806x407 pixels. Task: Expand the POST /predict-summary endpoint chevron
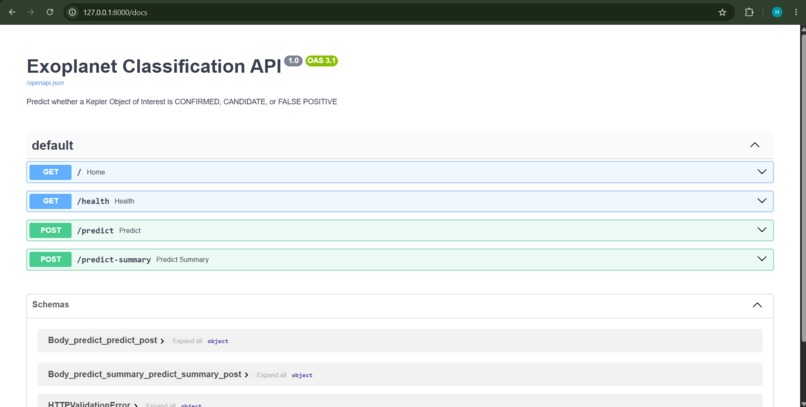click(x=762, y=259)
